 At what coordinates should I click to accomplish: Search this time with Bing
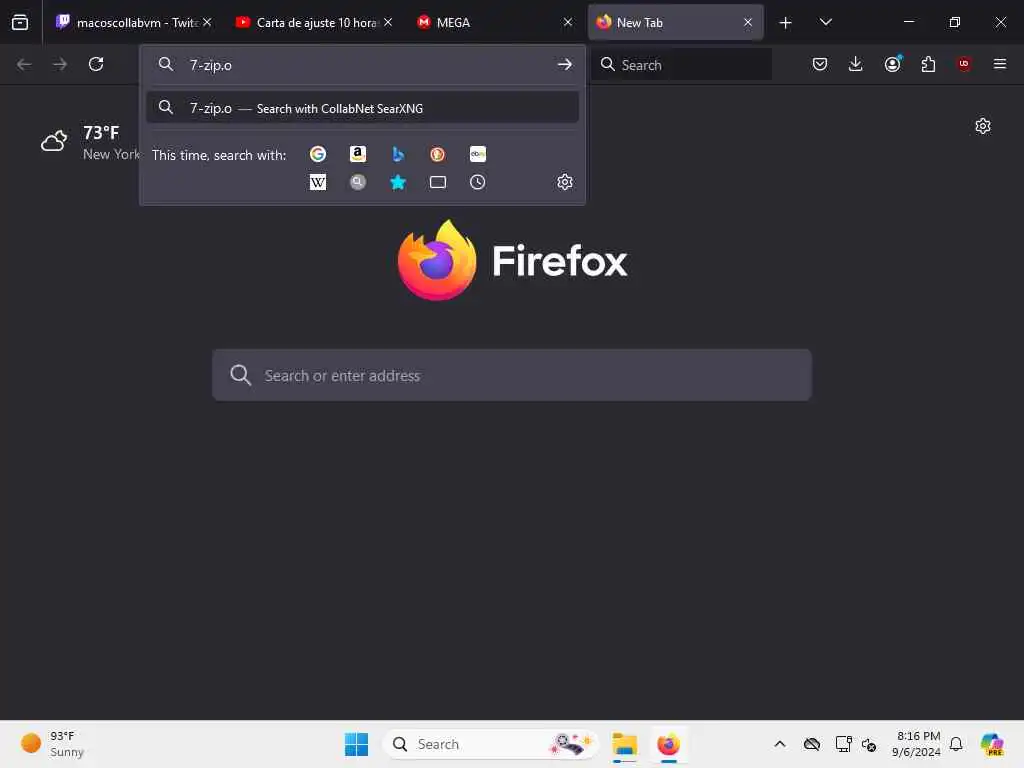398,154
